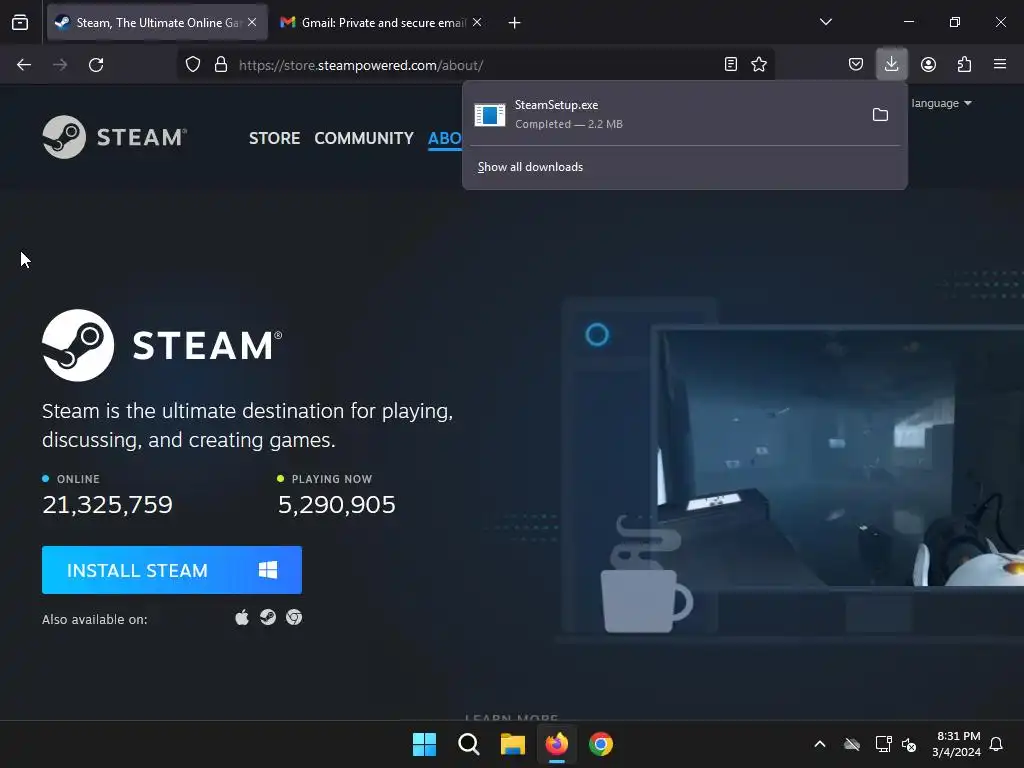List all tabs dropdown chevron
The width and height of the screenshot is (1024, 768).
point(826,22)
